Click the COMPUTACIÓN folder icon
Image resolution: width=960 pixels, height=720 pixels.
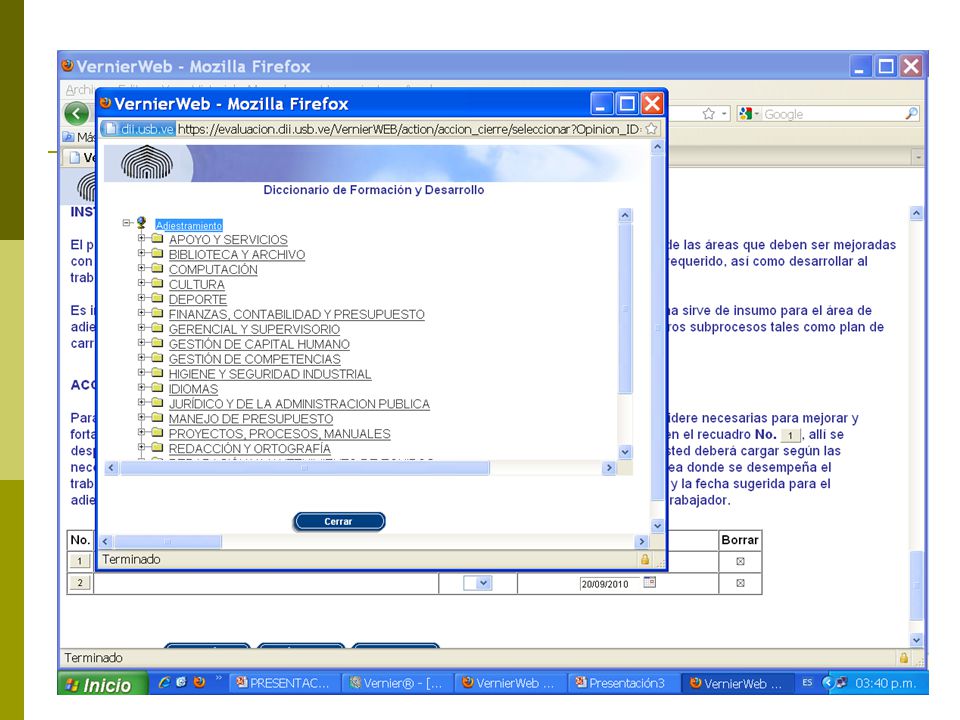[157, 268]
